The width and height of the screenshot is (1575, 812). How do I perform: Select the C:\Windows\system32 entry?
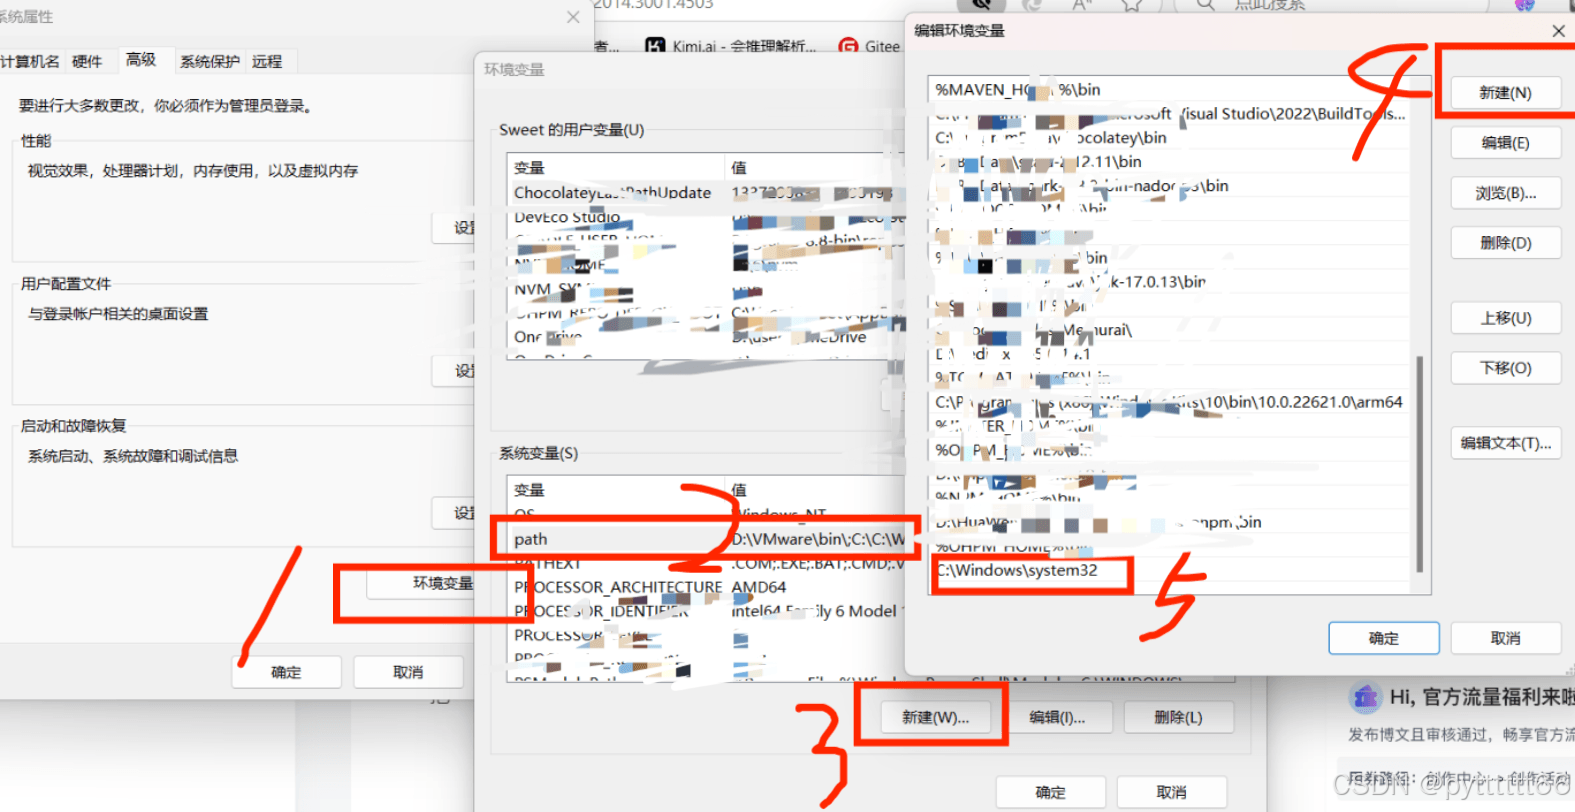click(1170, 571)
